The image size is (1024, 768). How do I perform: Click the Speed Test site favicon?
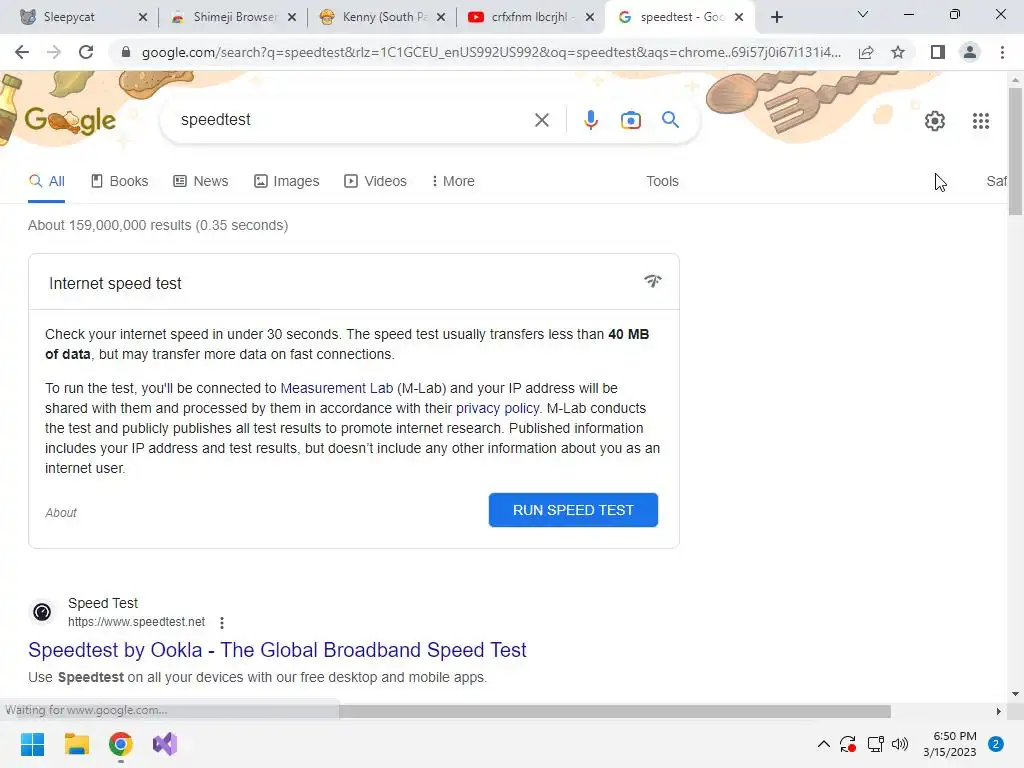(x=42, y=612)
